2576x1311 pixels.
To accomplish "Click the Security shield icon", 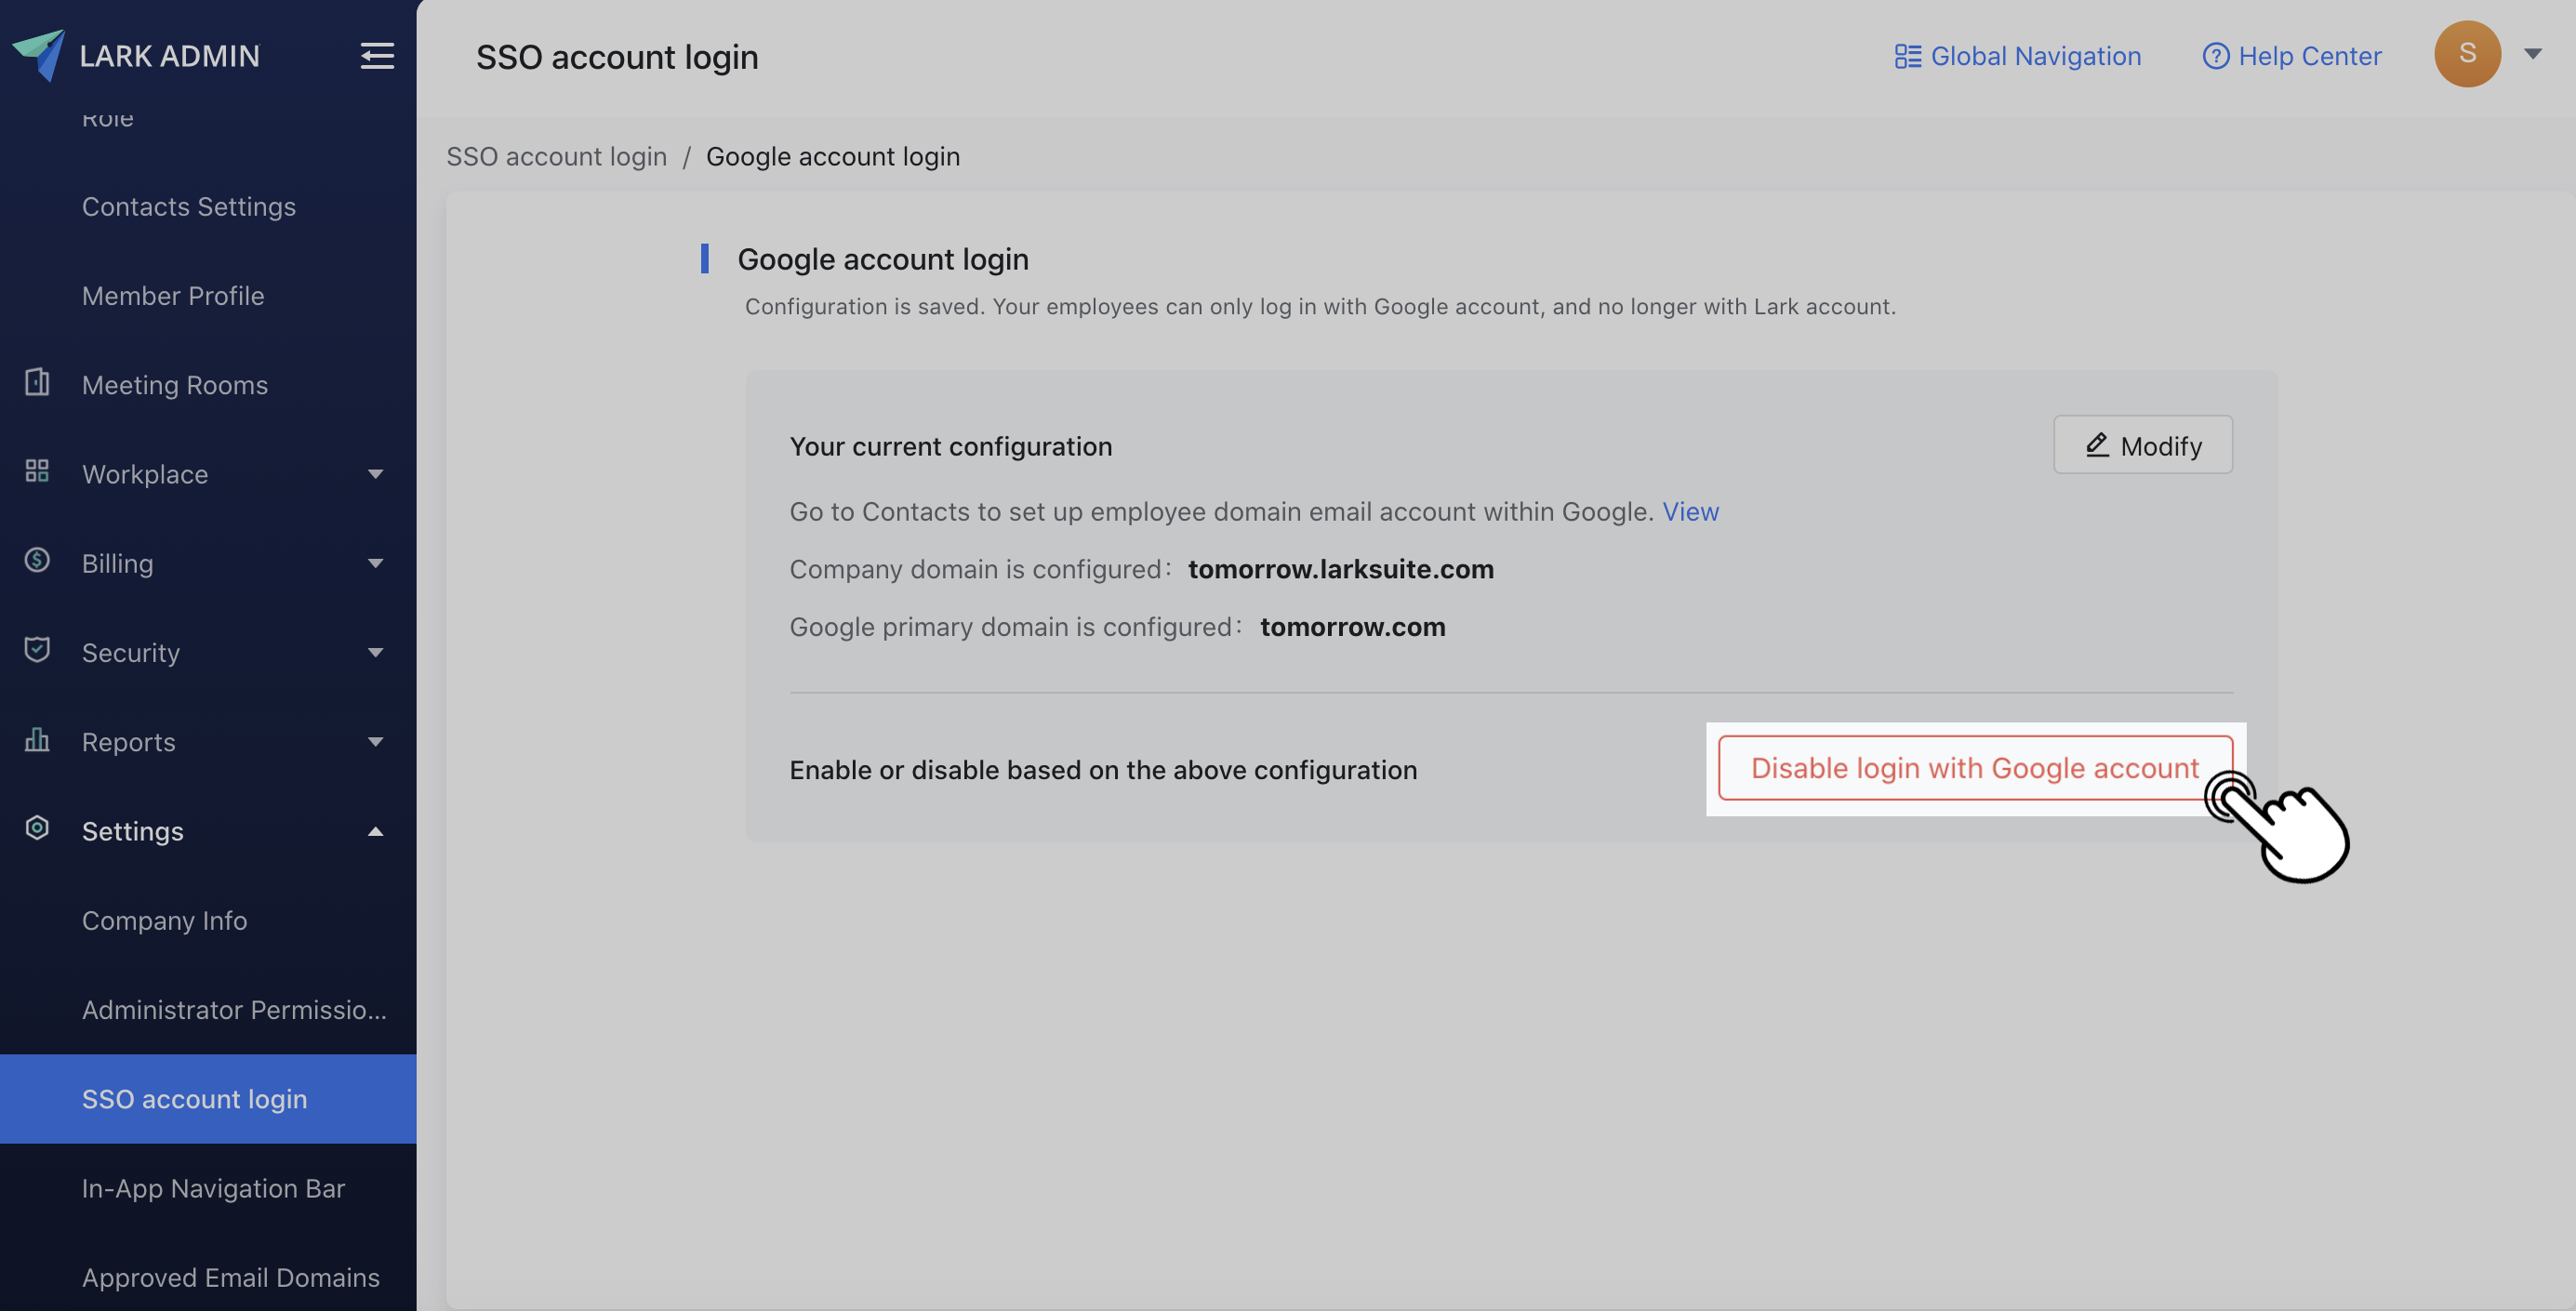I will [37, 650].
